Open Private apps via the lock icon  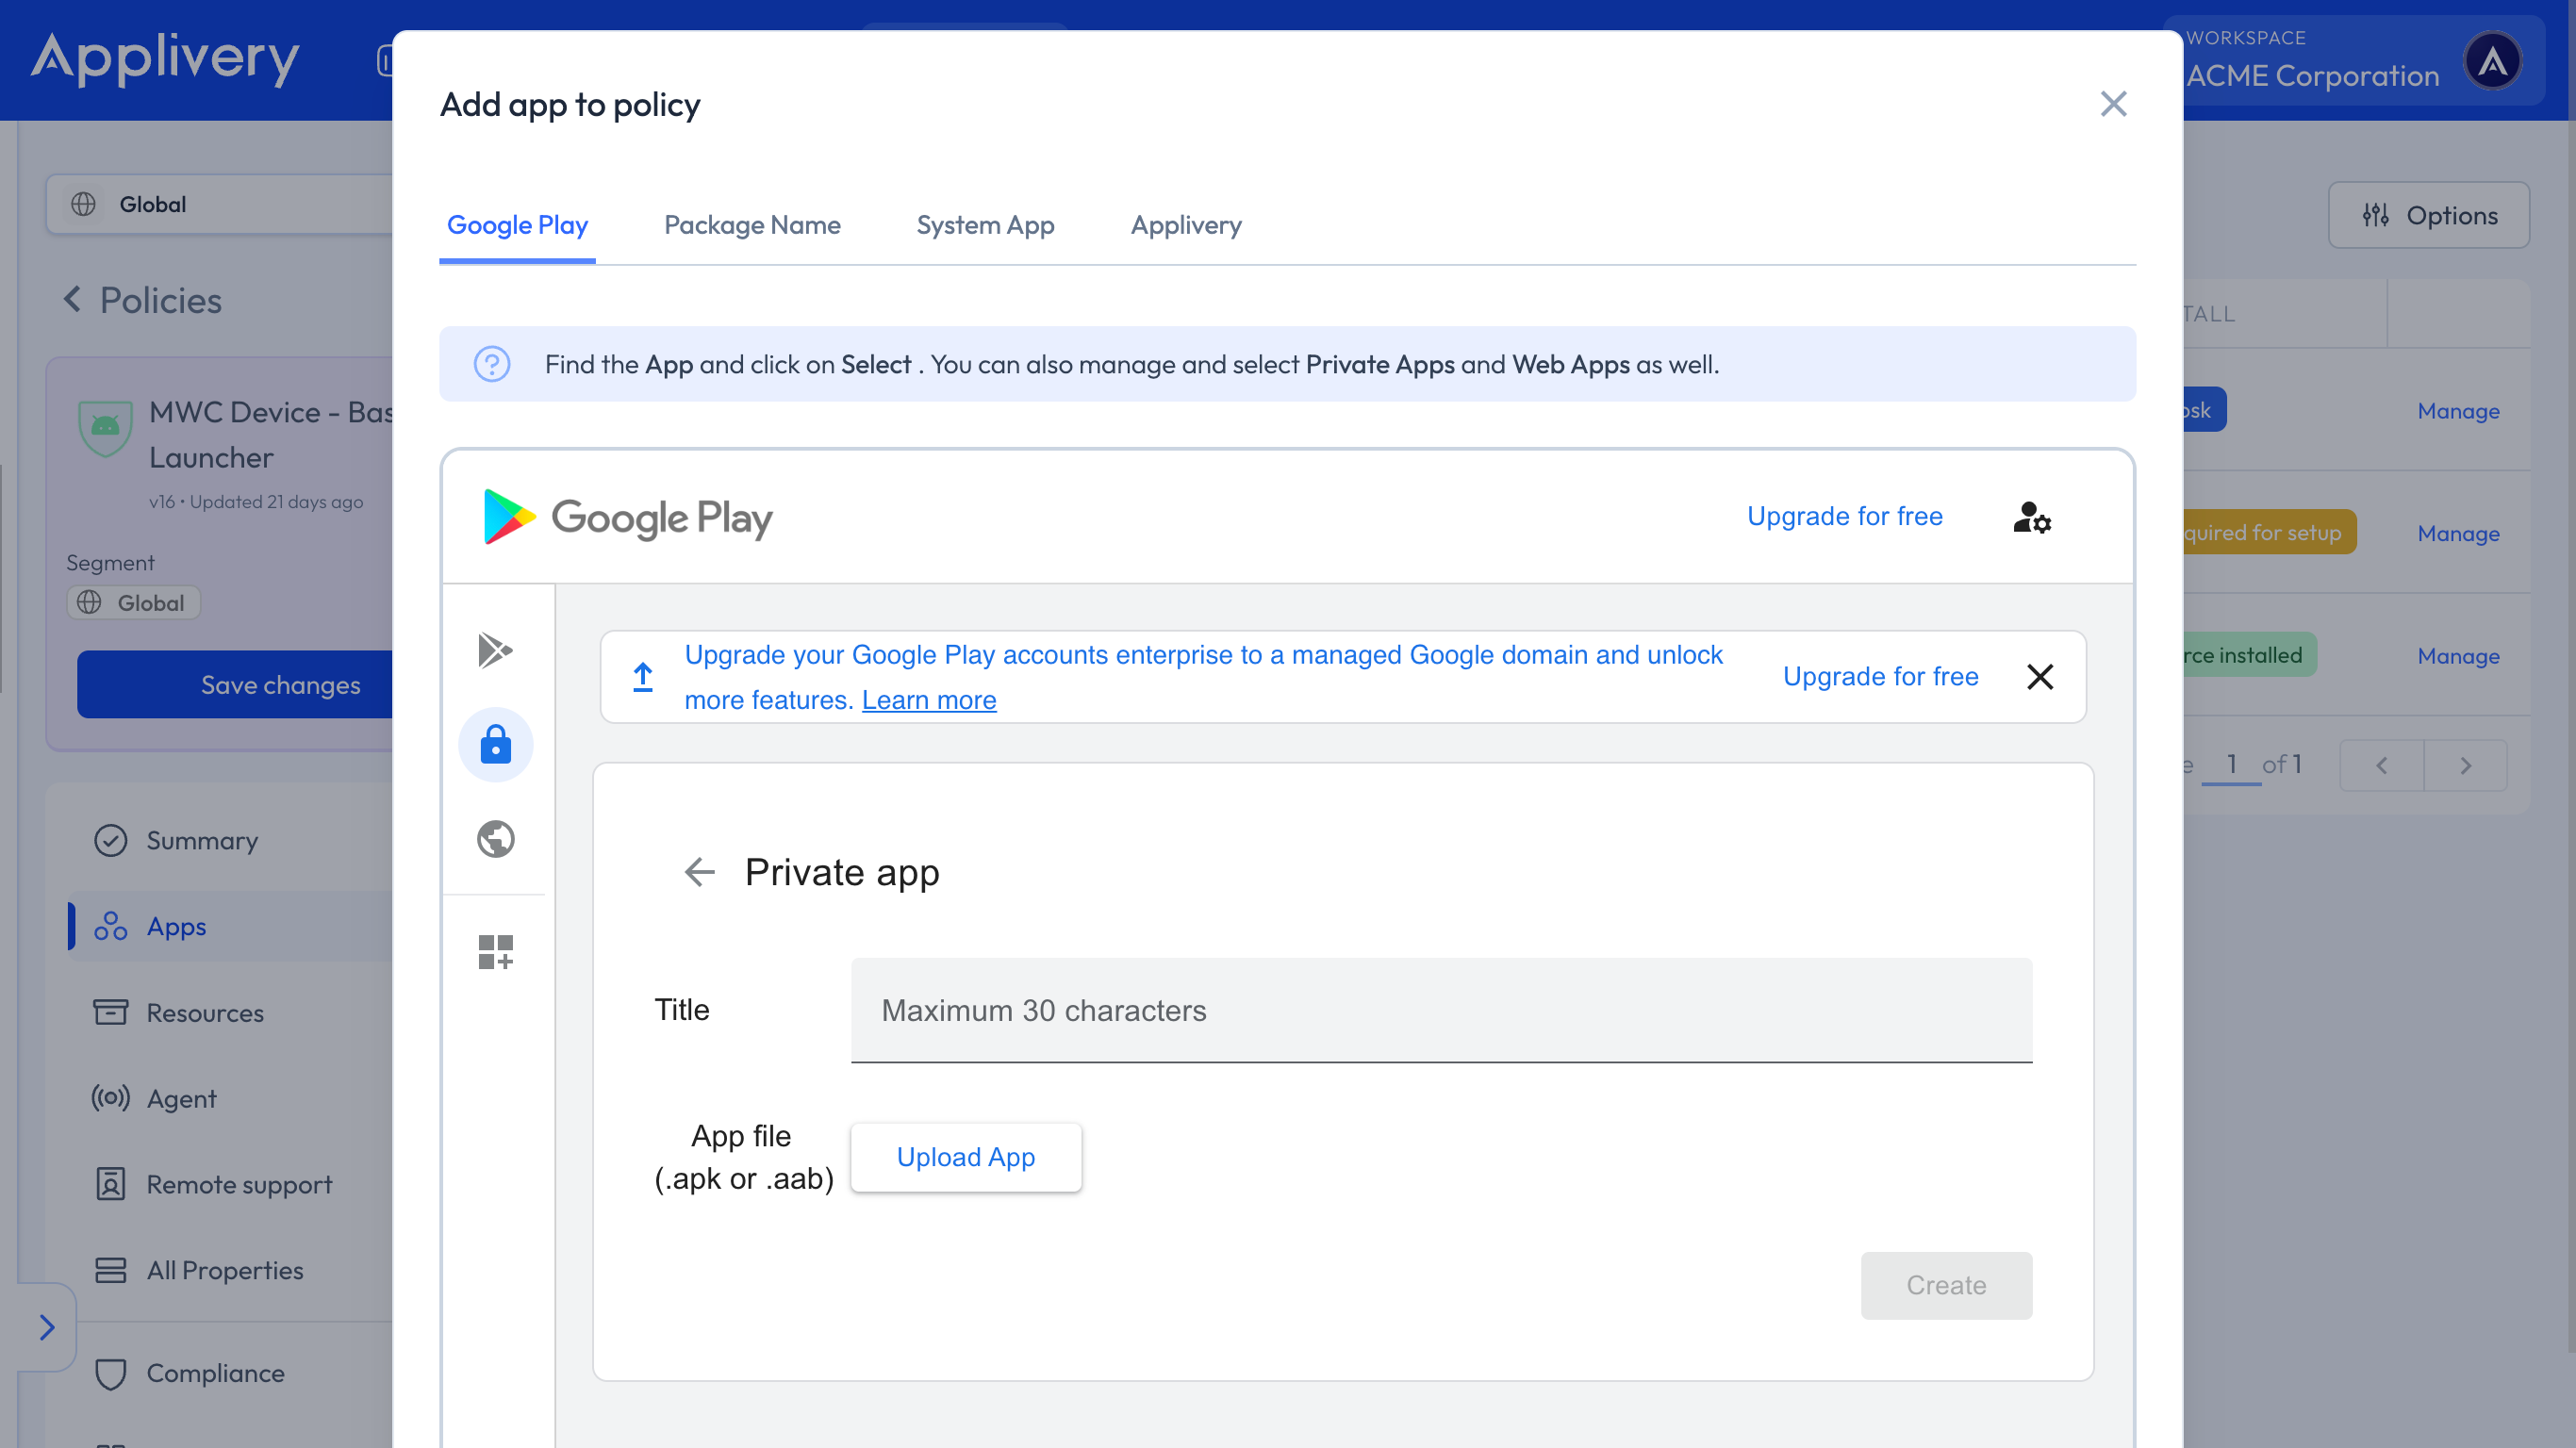coord(496,744)
